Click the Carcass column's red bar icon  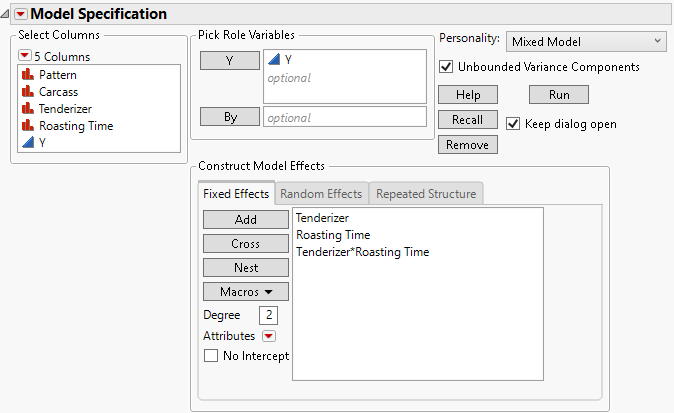coord(28,92)
